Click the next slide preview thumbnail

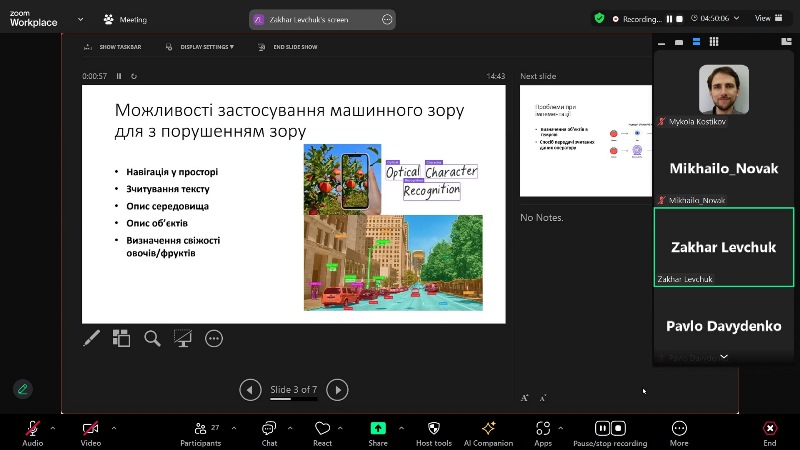click(586, 141)
